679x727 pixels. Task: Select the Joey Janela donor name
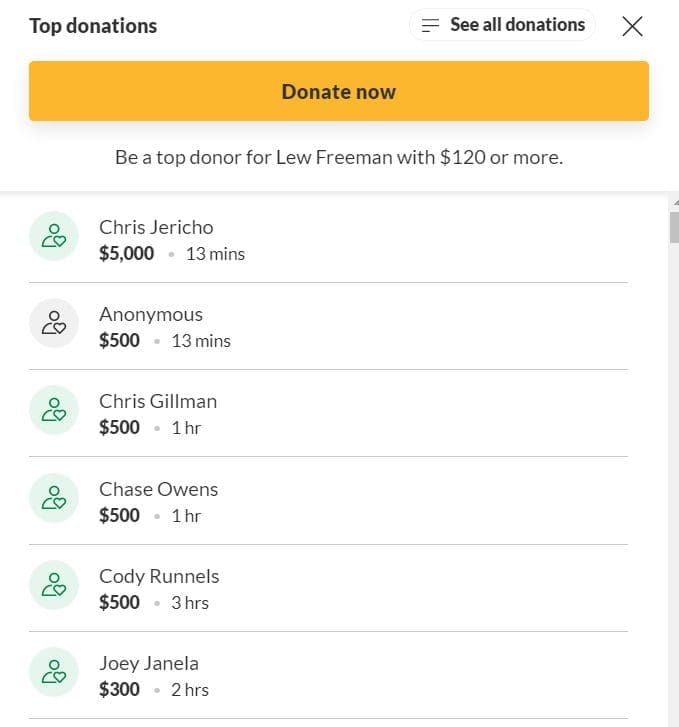click(149, 663)
